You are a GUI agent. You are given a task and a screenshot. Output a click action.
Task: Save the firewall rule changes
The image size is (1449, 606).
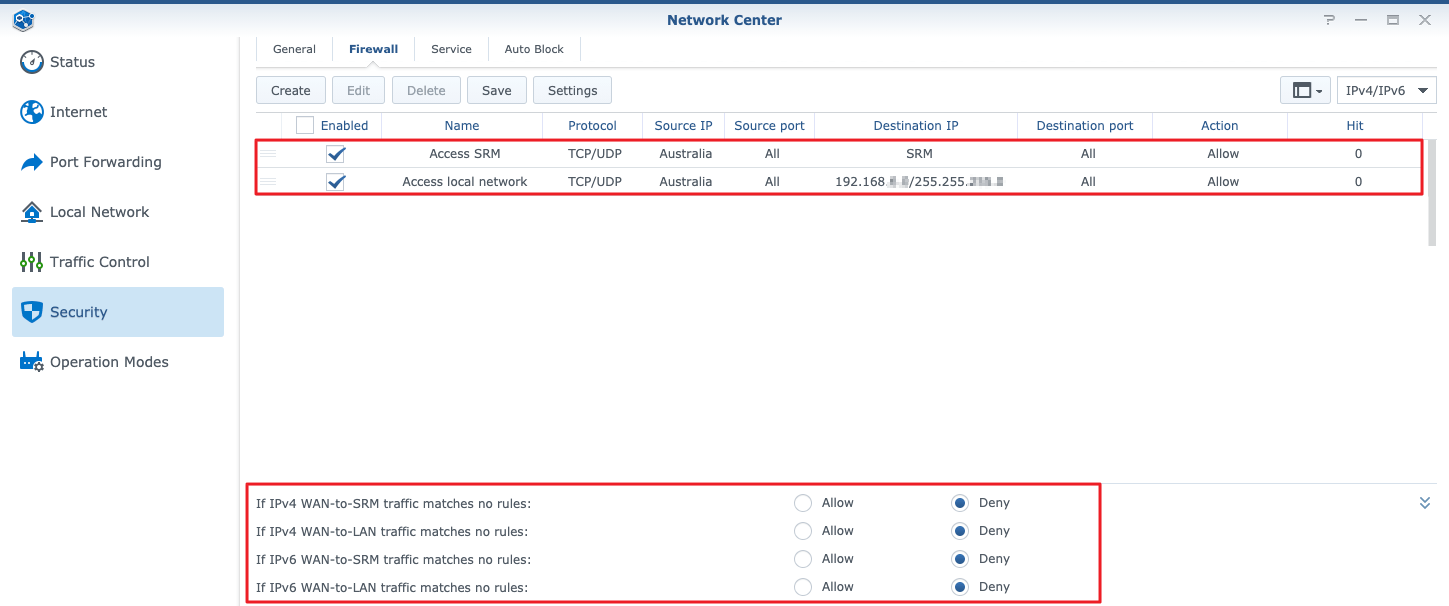497,90
